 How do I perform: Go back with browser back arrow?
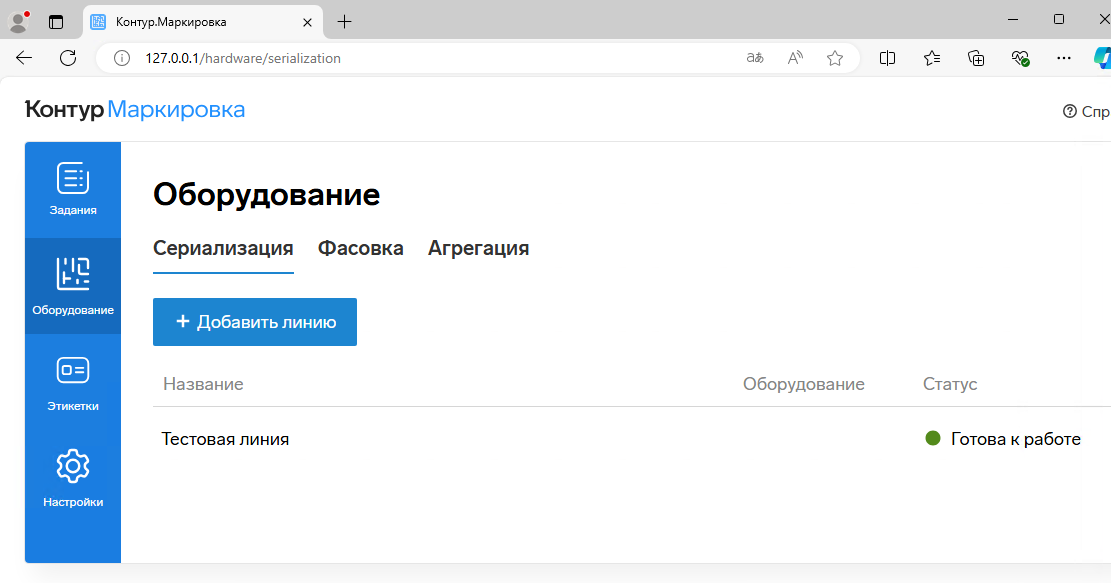[x=25, y=58]
